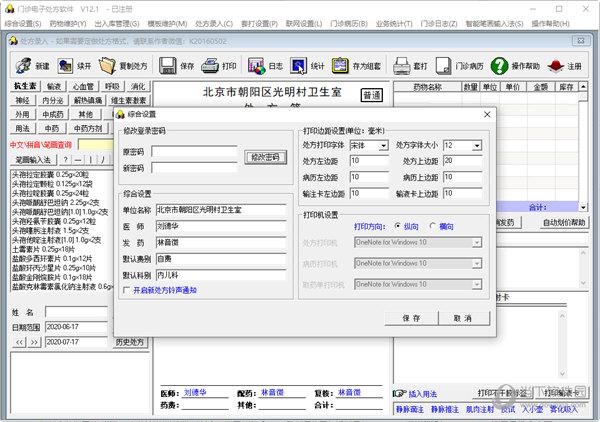Viewport: 600px width, 422px height.
Task: Open the 药物维护(Y) menu
Action: [68, 24]
